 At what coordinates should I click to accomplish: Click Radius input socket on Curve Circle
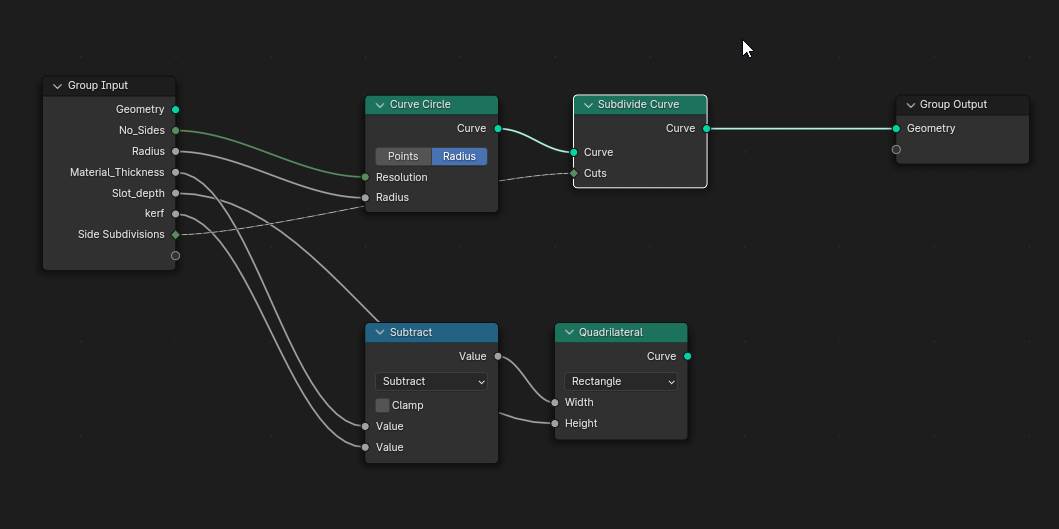click(x=365, y=197)
